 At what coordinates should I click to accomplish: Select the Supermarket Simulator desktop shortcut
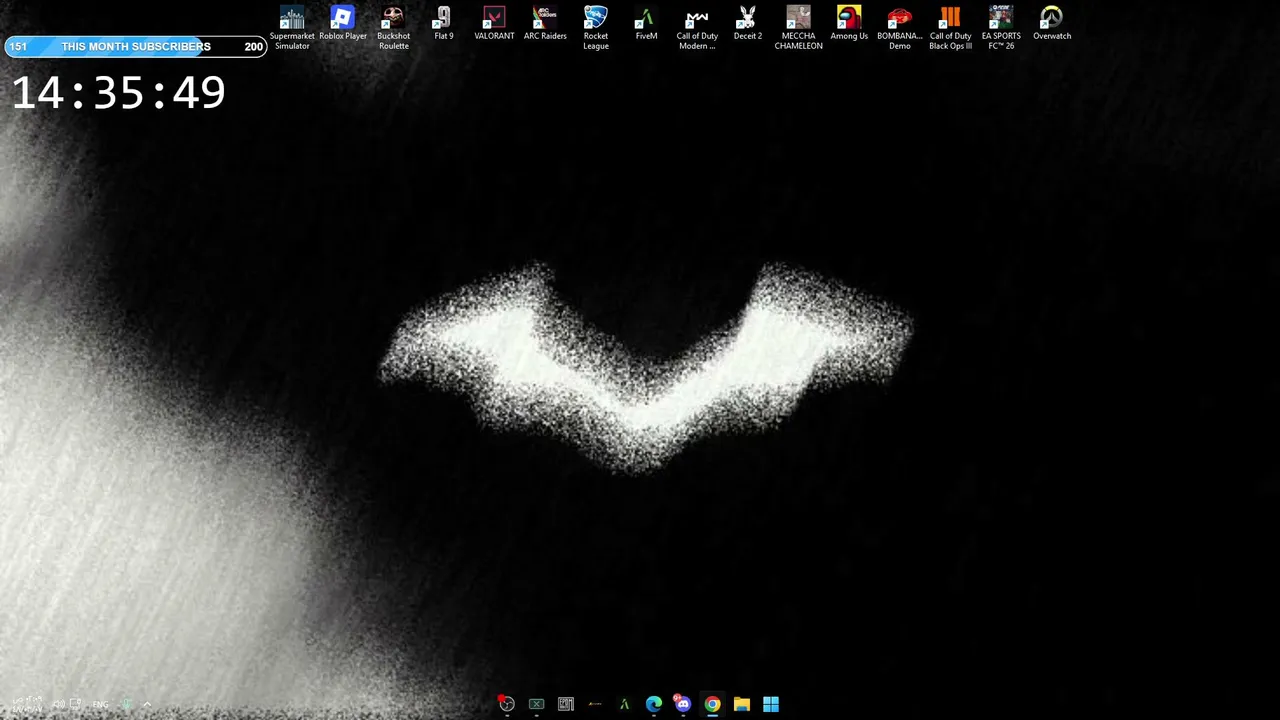(292, 28)
